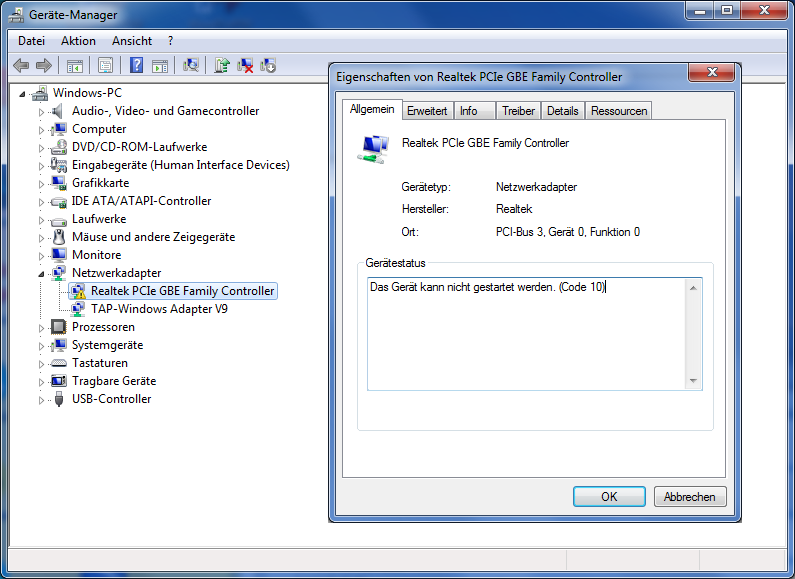The width and height of the screenshot is (795, 579).
Task: Select the Allgemein tab
Action: tap(372, 110)
